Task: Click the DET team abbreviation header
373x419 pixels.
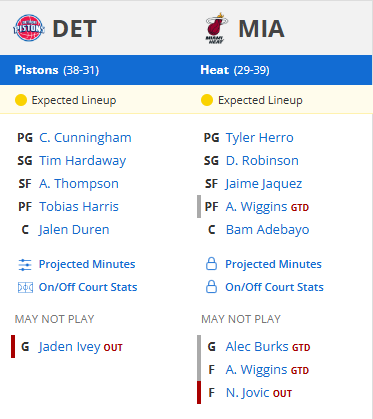Action: tap(74, 29)
